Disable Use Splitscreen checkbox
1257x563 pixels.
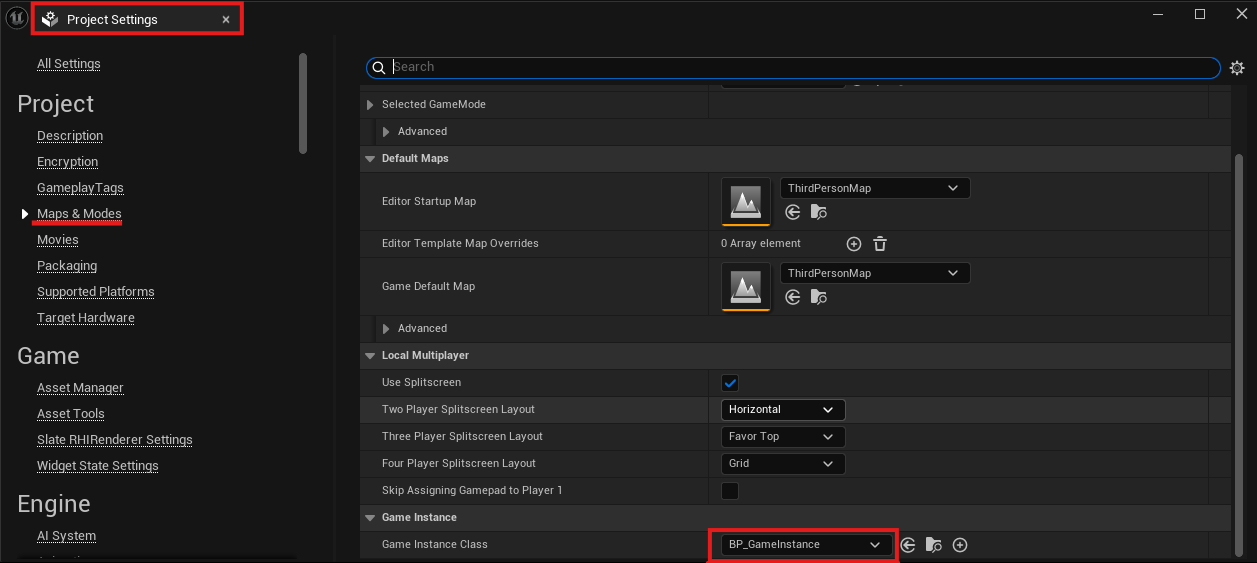click(730, 383)
